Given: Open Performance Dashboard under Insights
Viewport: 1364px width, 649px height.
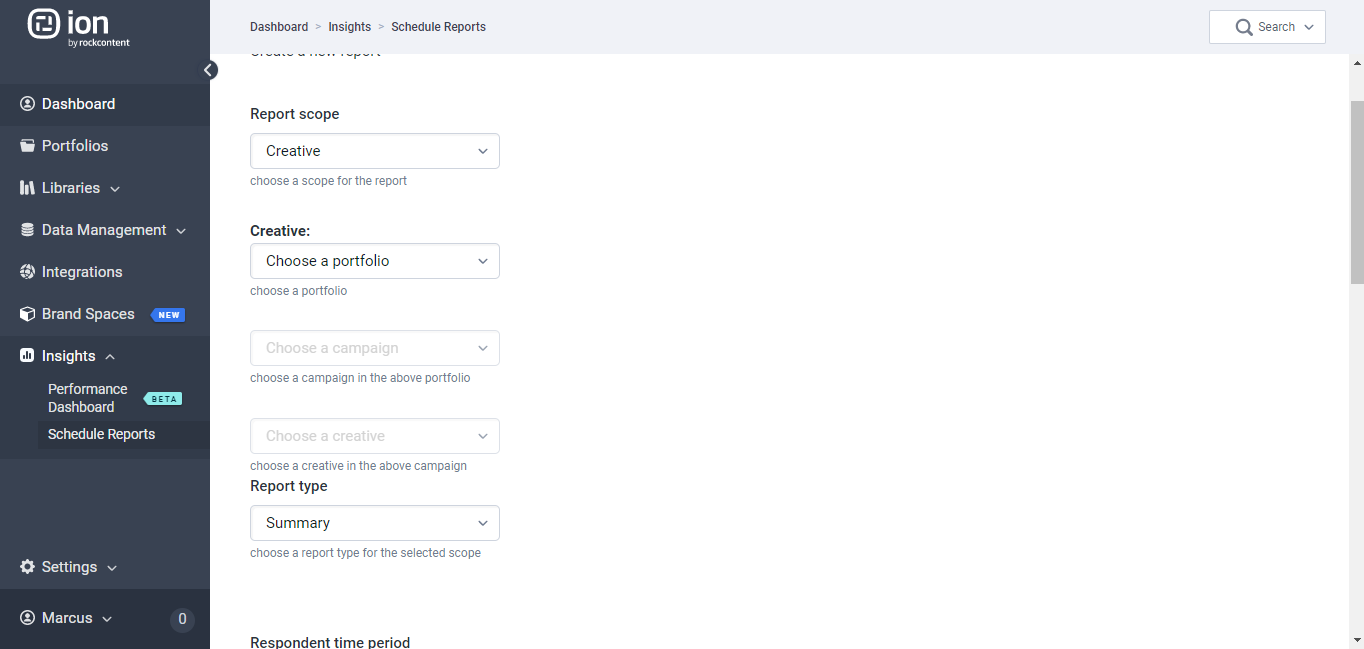Looking at the screenshot, I should (88, 398).
